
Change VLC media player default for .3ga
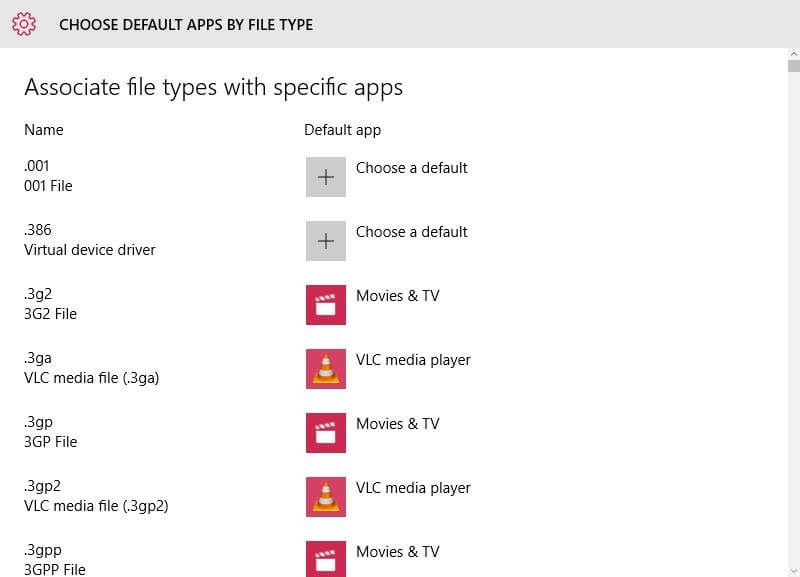click(413, 360)
